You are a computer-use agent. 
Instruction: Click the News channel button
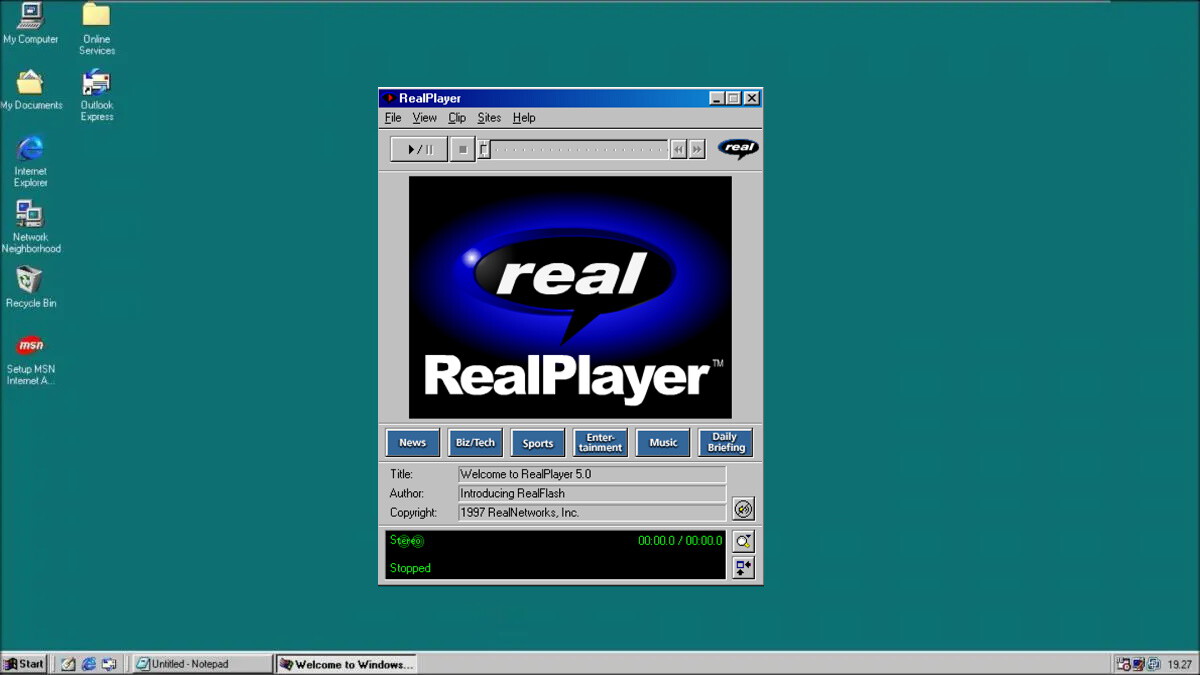pyautogui.click(x=413, y=442)
